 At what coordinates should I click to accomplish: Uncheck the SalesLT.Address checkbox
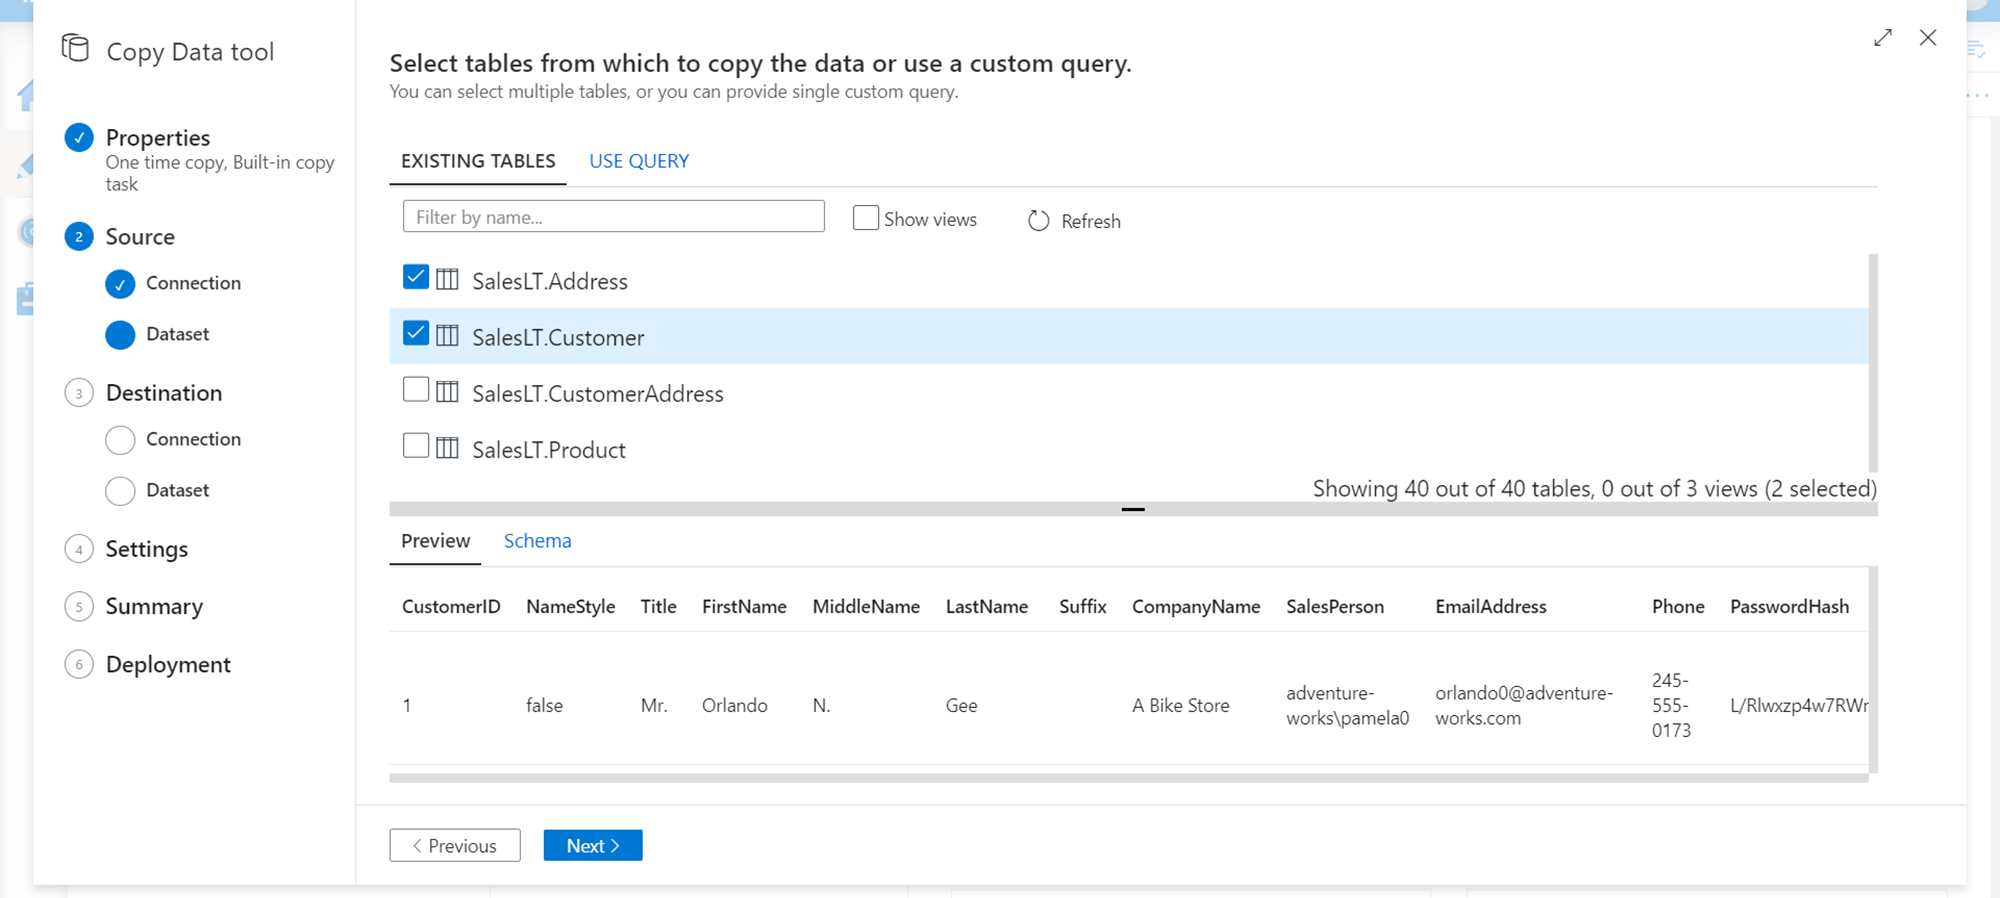point(416,277)
